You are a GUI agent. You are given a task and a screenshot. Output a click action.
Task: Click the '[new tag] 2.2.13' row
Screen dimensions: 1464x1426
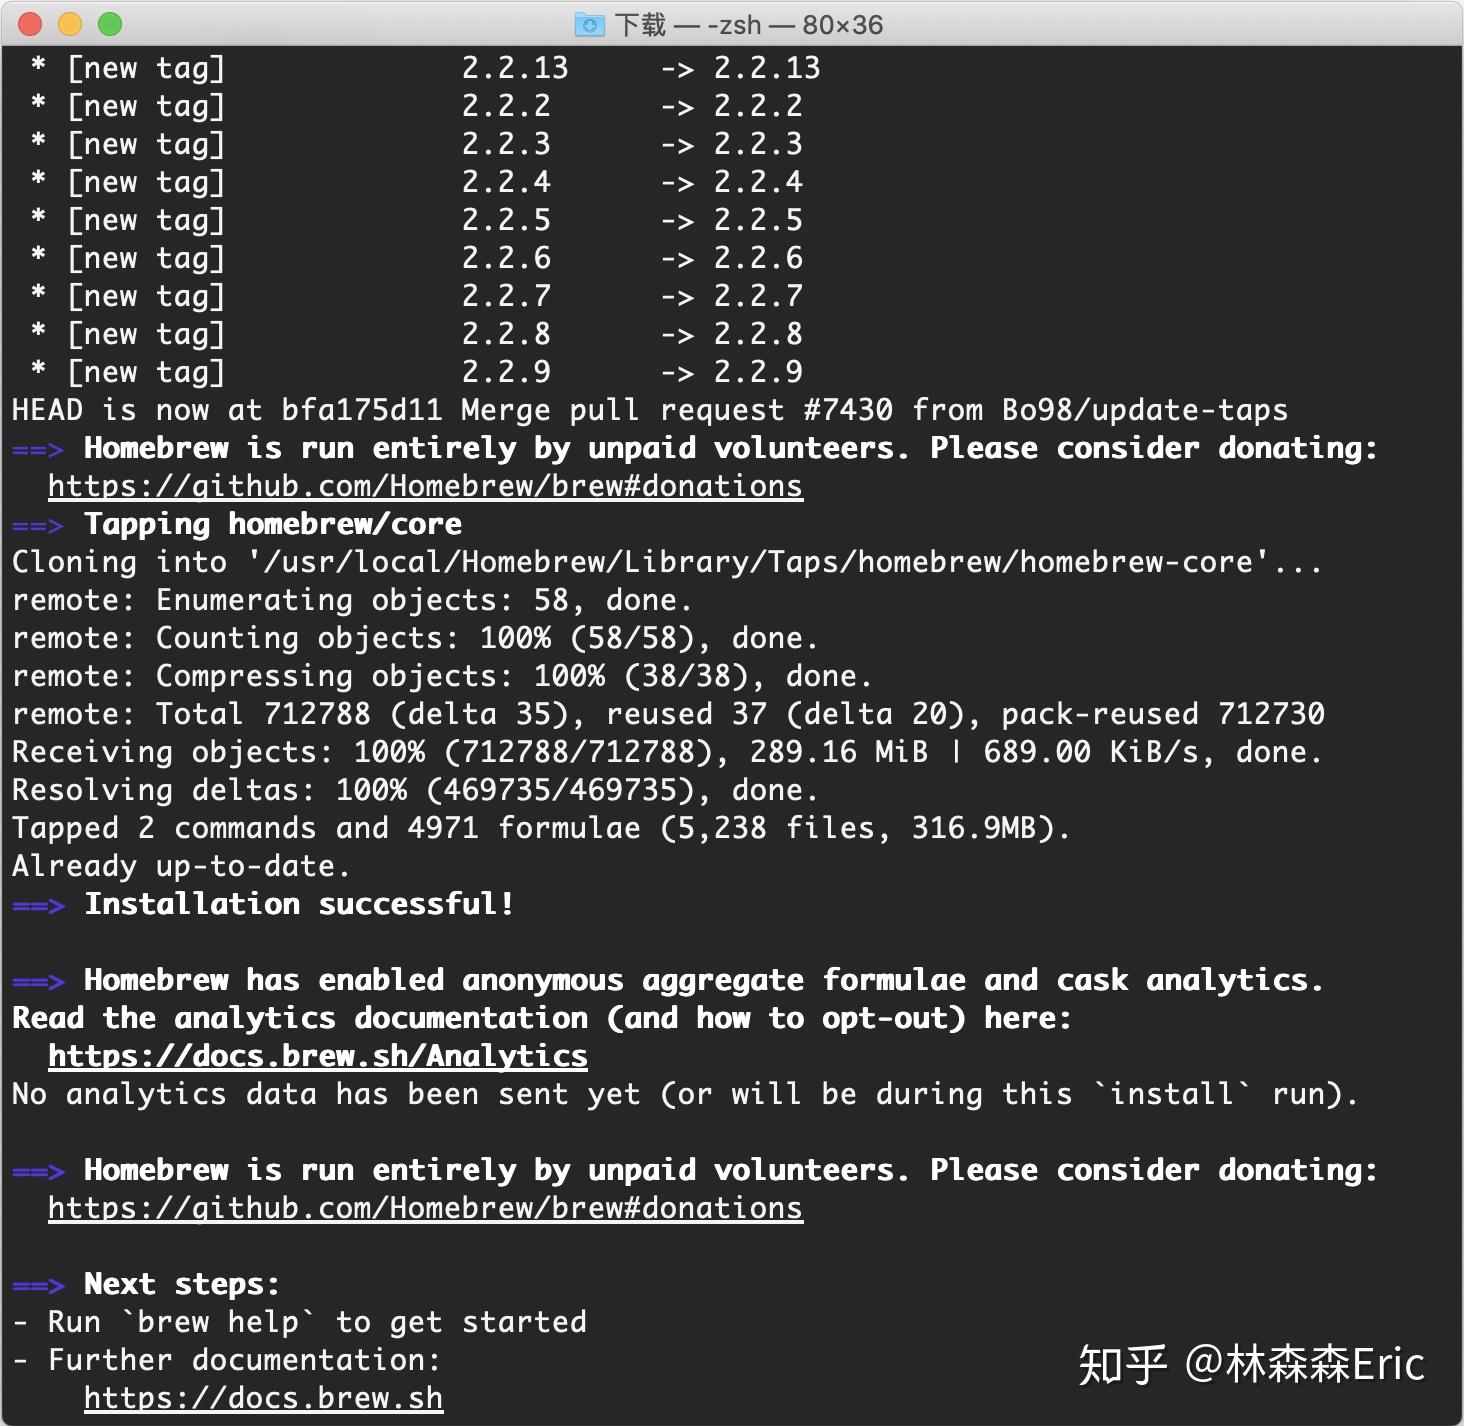[425, 68]
